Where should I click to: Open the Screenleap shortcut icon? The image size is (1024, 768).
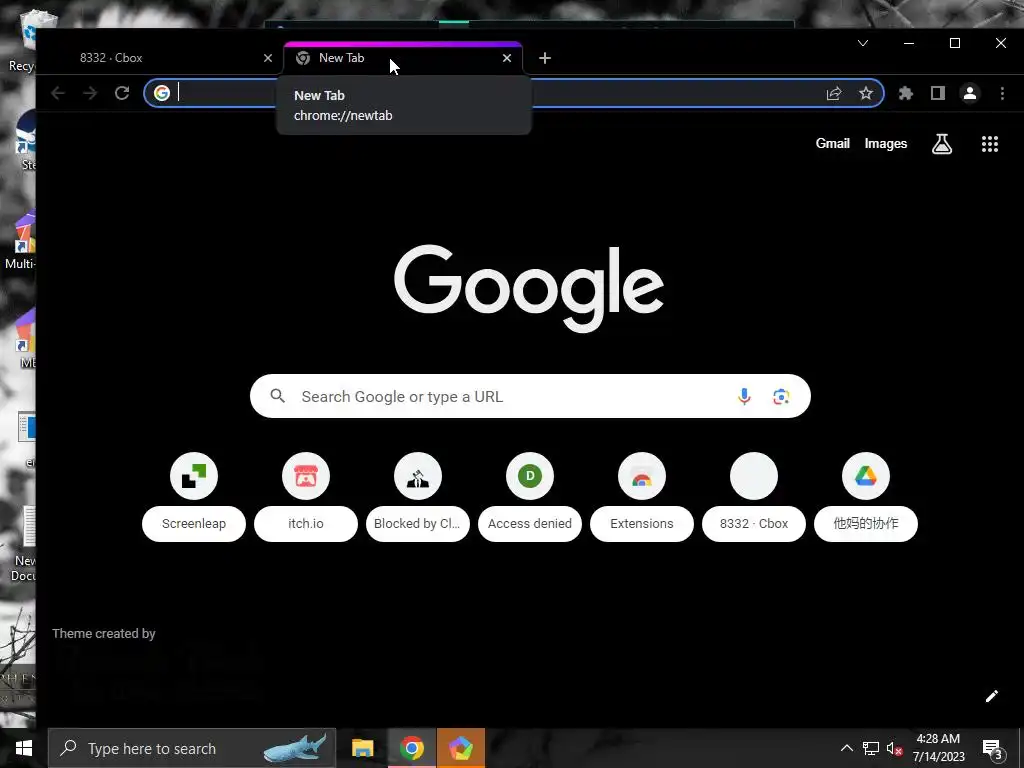click(x=194, y=476)
